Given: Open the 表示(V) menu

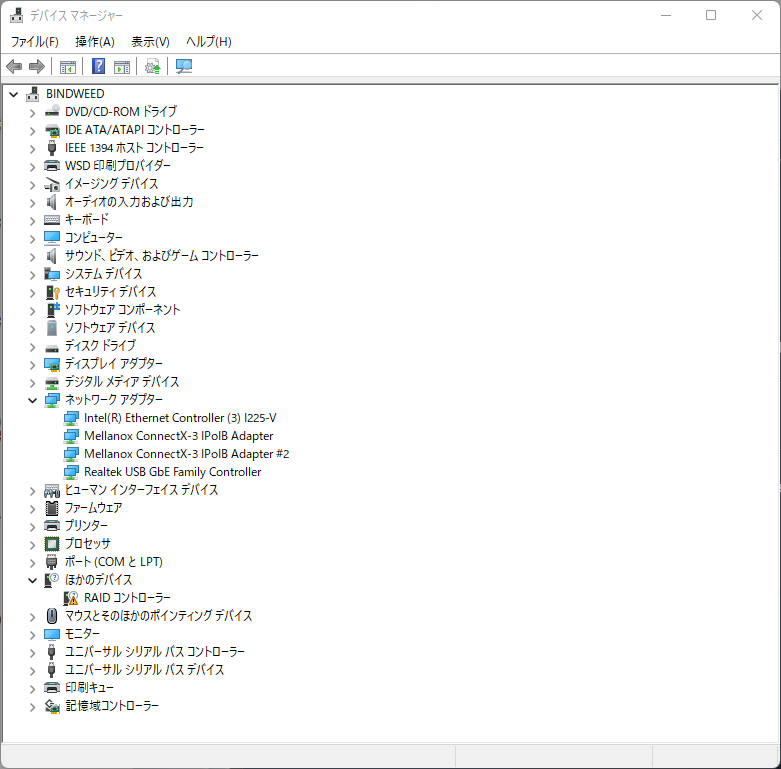Looking at the screenshot, I should pos(150,42).
